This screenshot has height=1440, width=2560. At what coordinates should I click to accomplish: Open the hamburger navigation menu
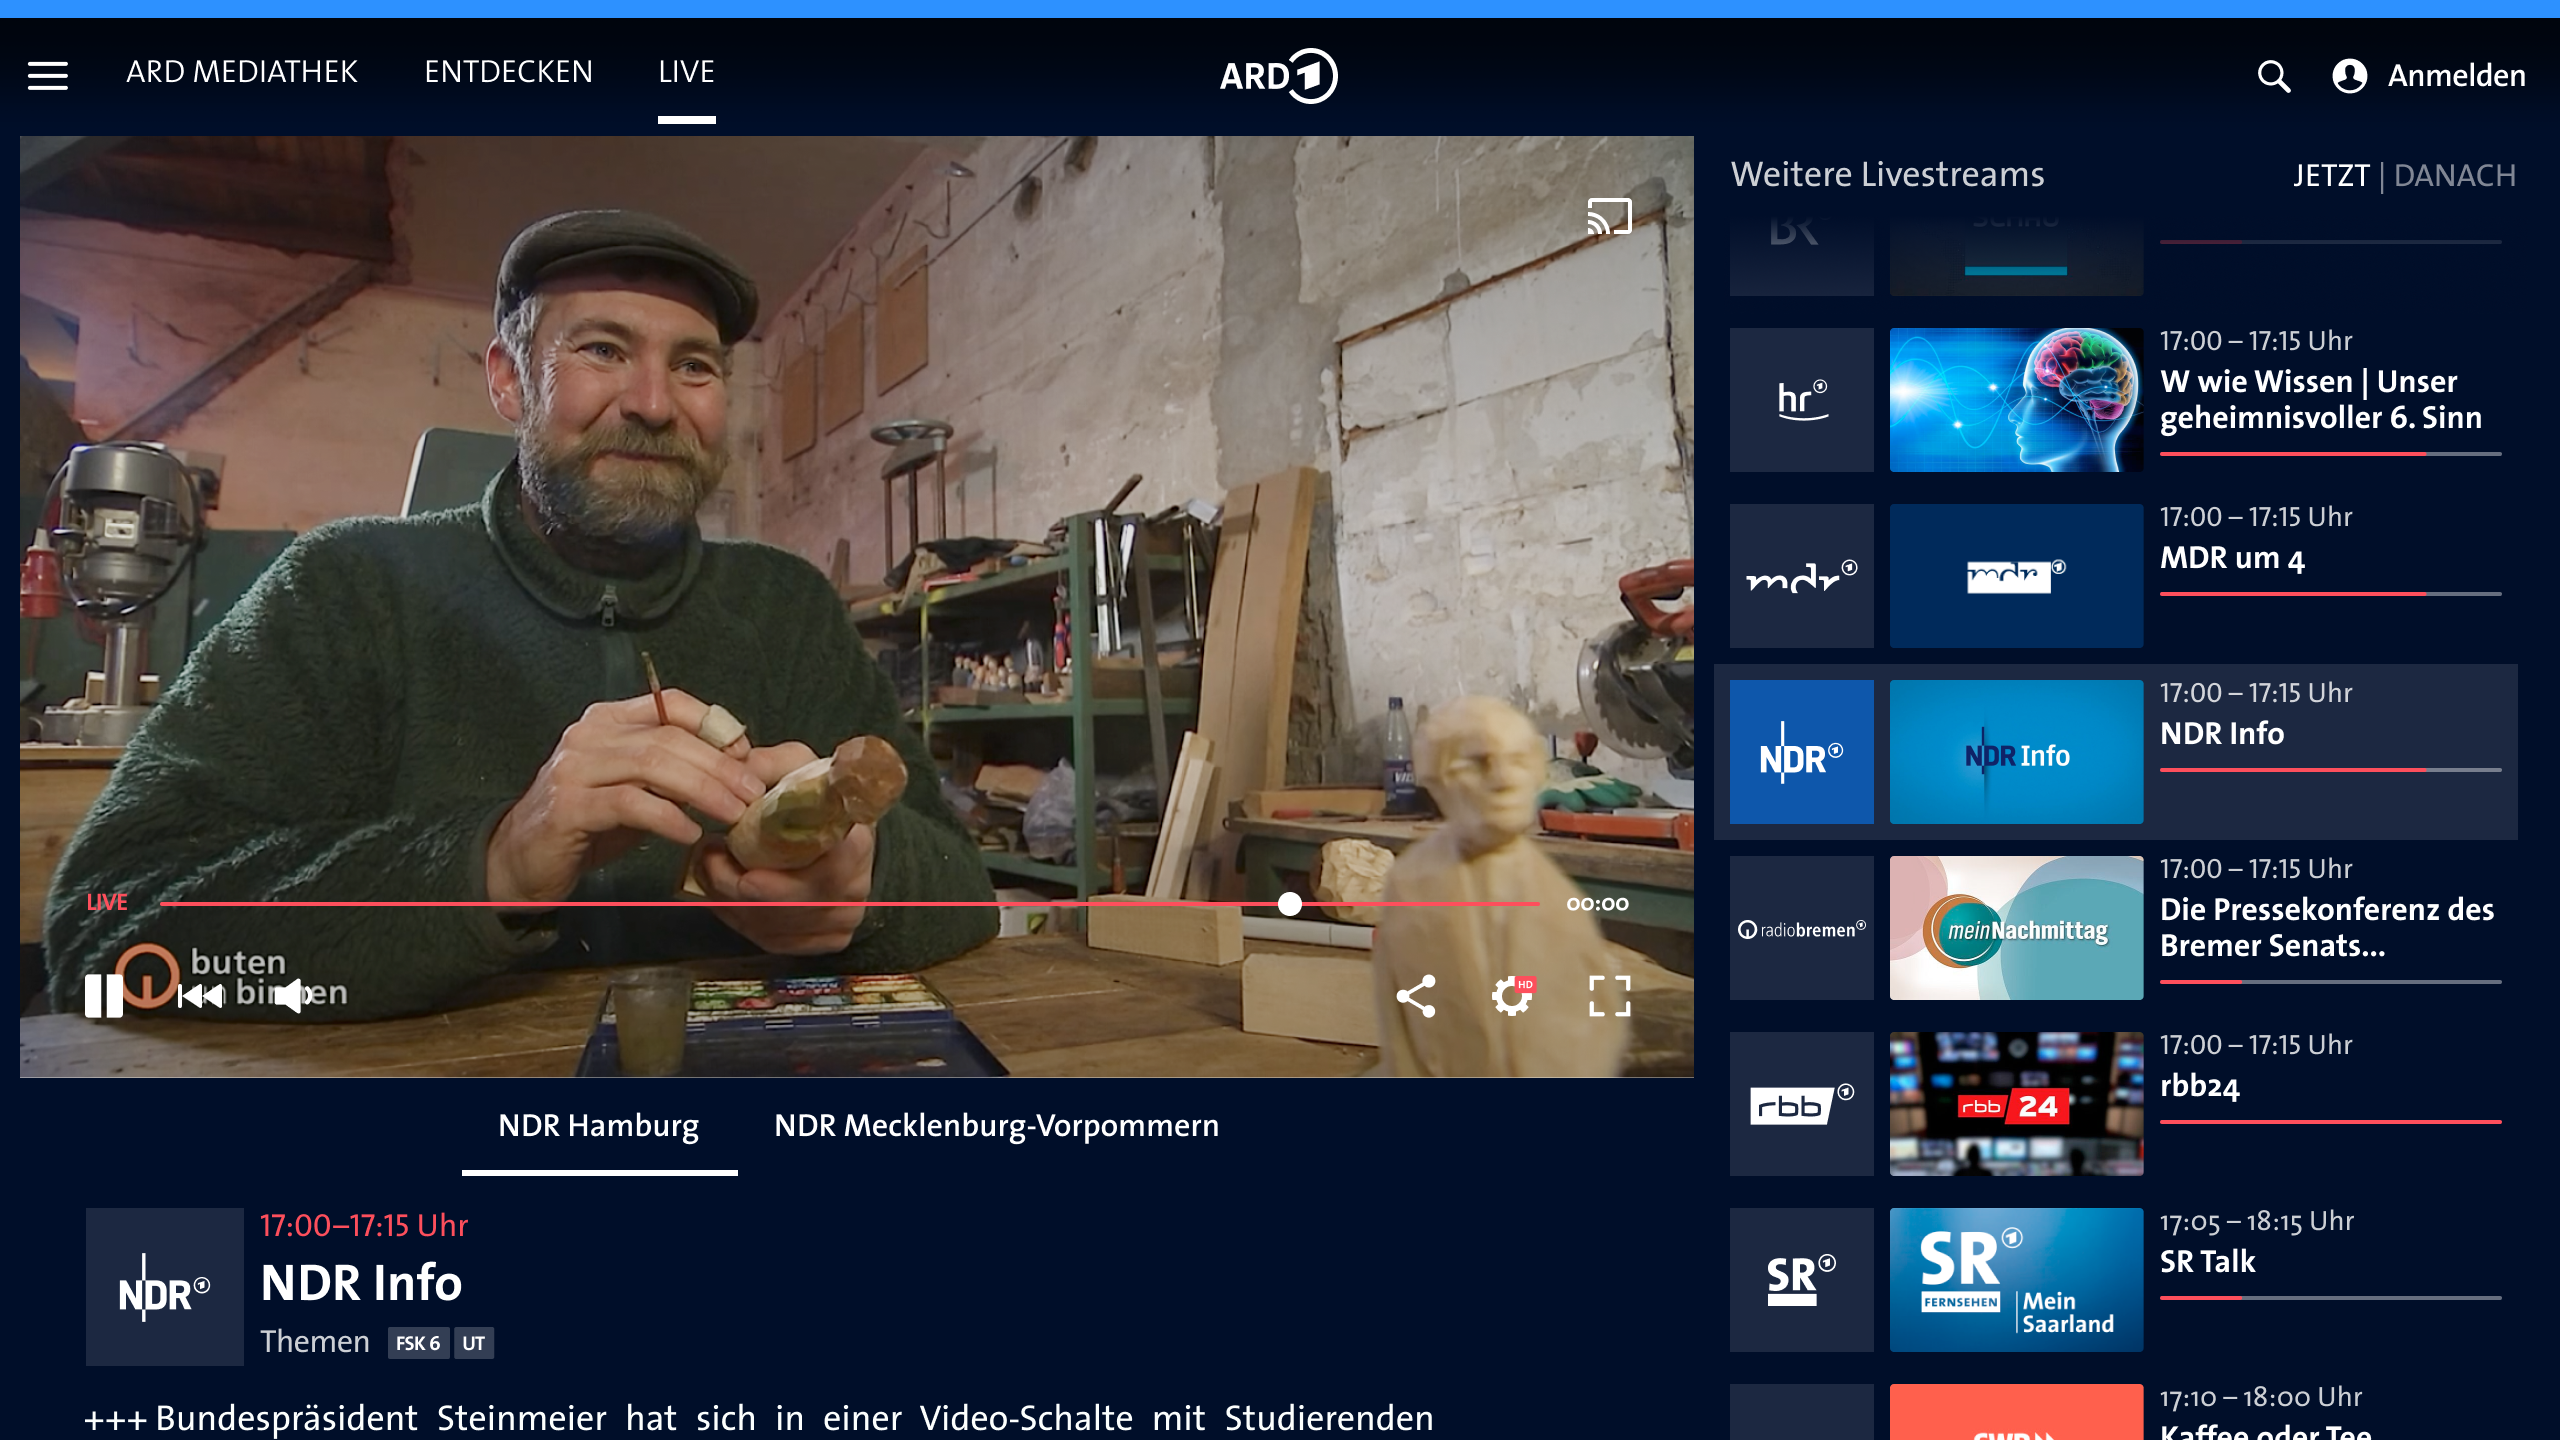(x=47, y=75)
